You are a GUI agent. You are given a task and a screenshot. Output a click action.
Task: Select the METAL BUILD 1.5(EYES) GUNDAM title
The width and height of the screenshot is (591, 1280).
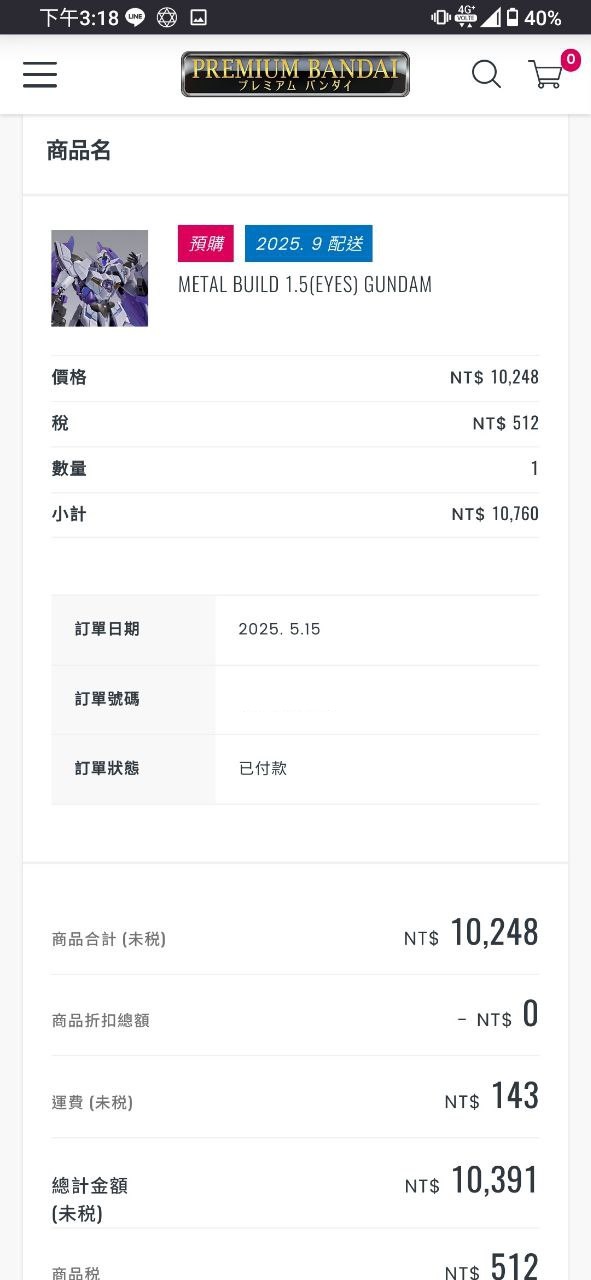(305, 284)
